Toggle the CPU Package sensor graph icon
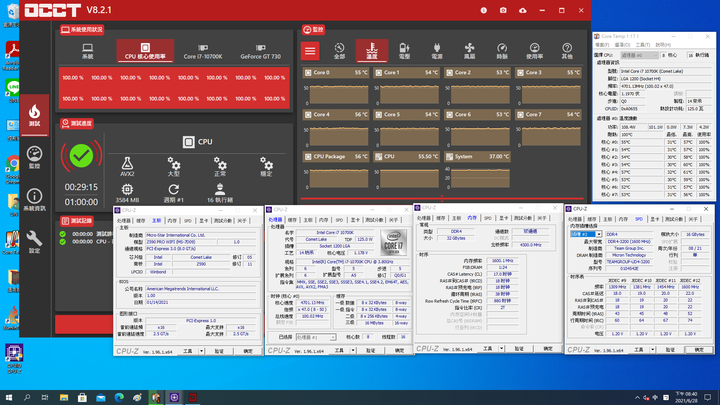Image resolution: width=720 pixels, height=405 pixels. [308, 157]
